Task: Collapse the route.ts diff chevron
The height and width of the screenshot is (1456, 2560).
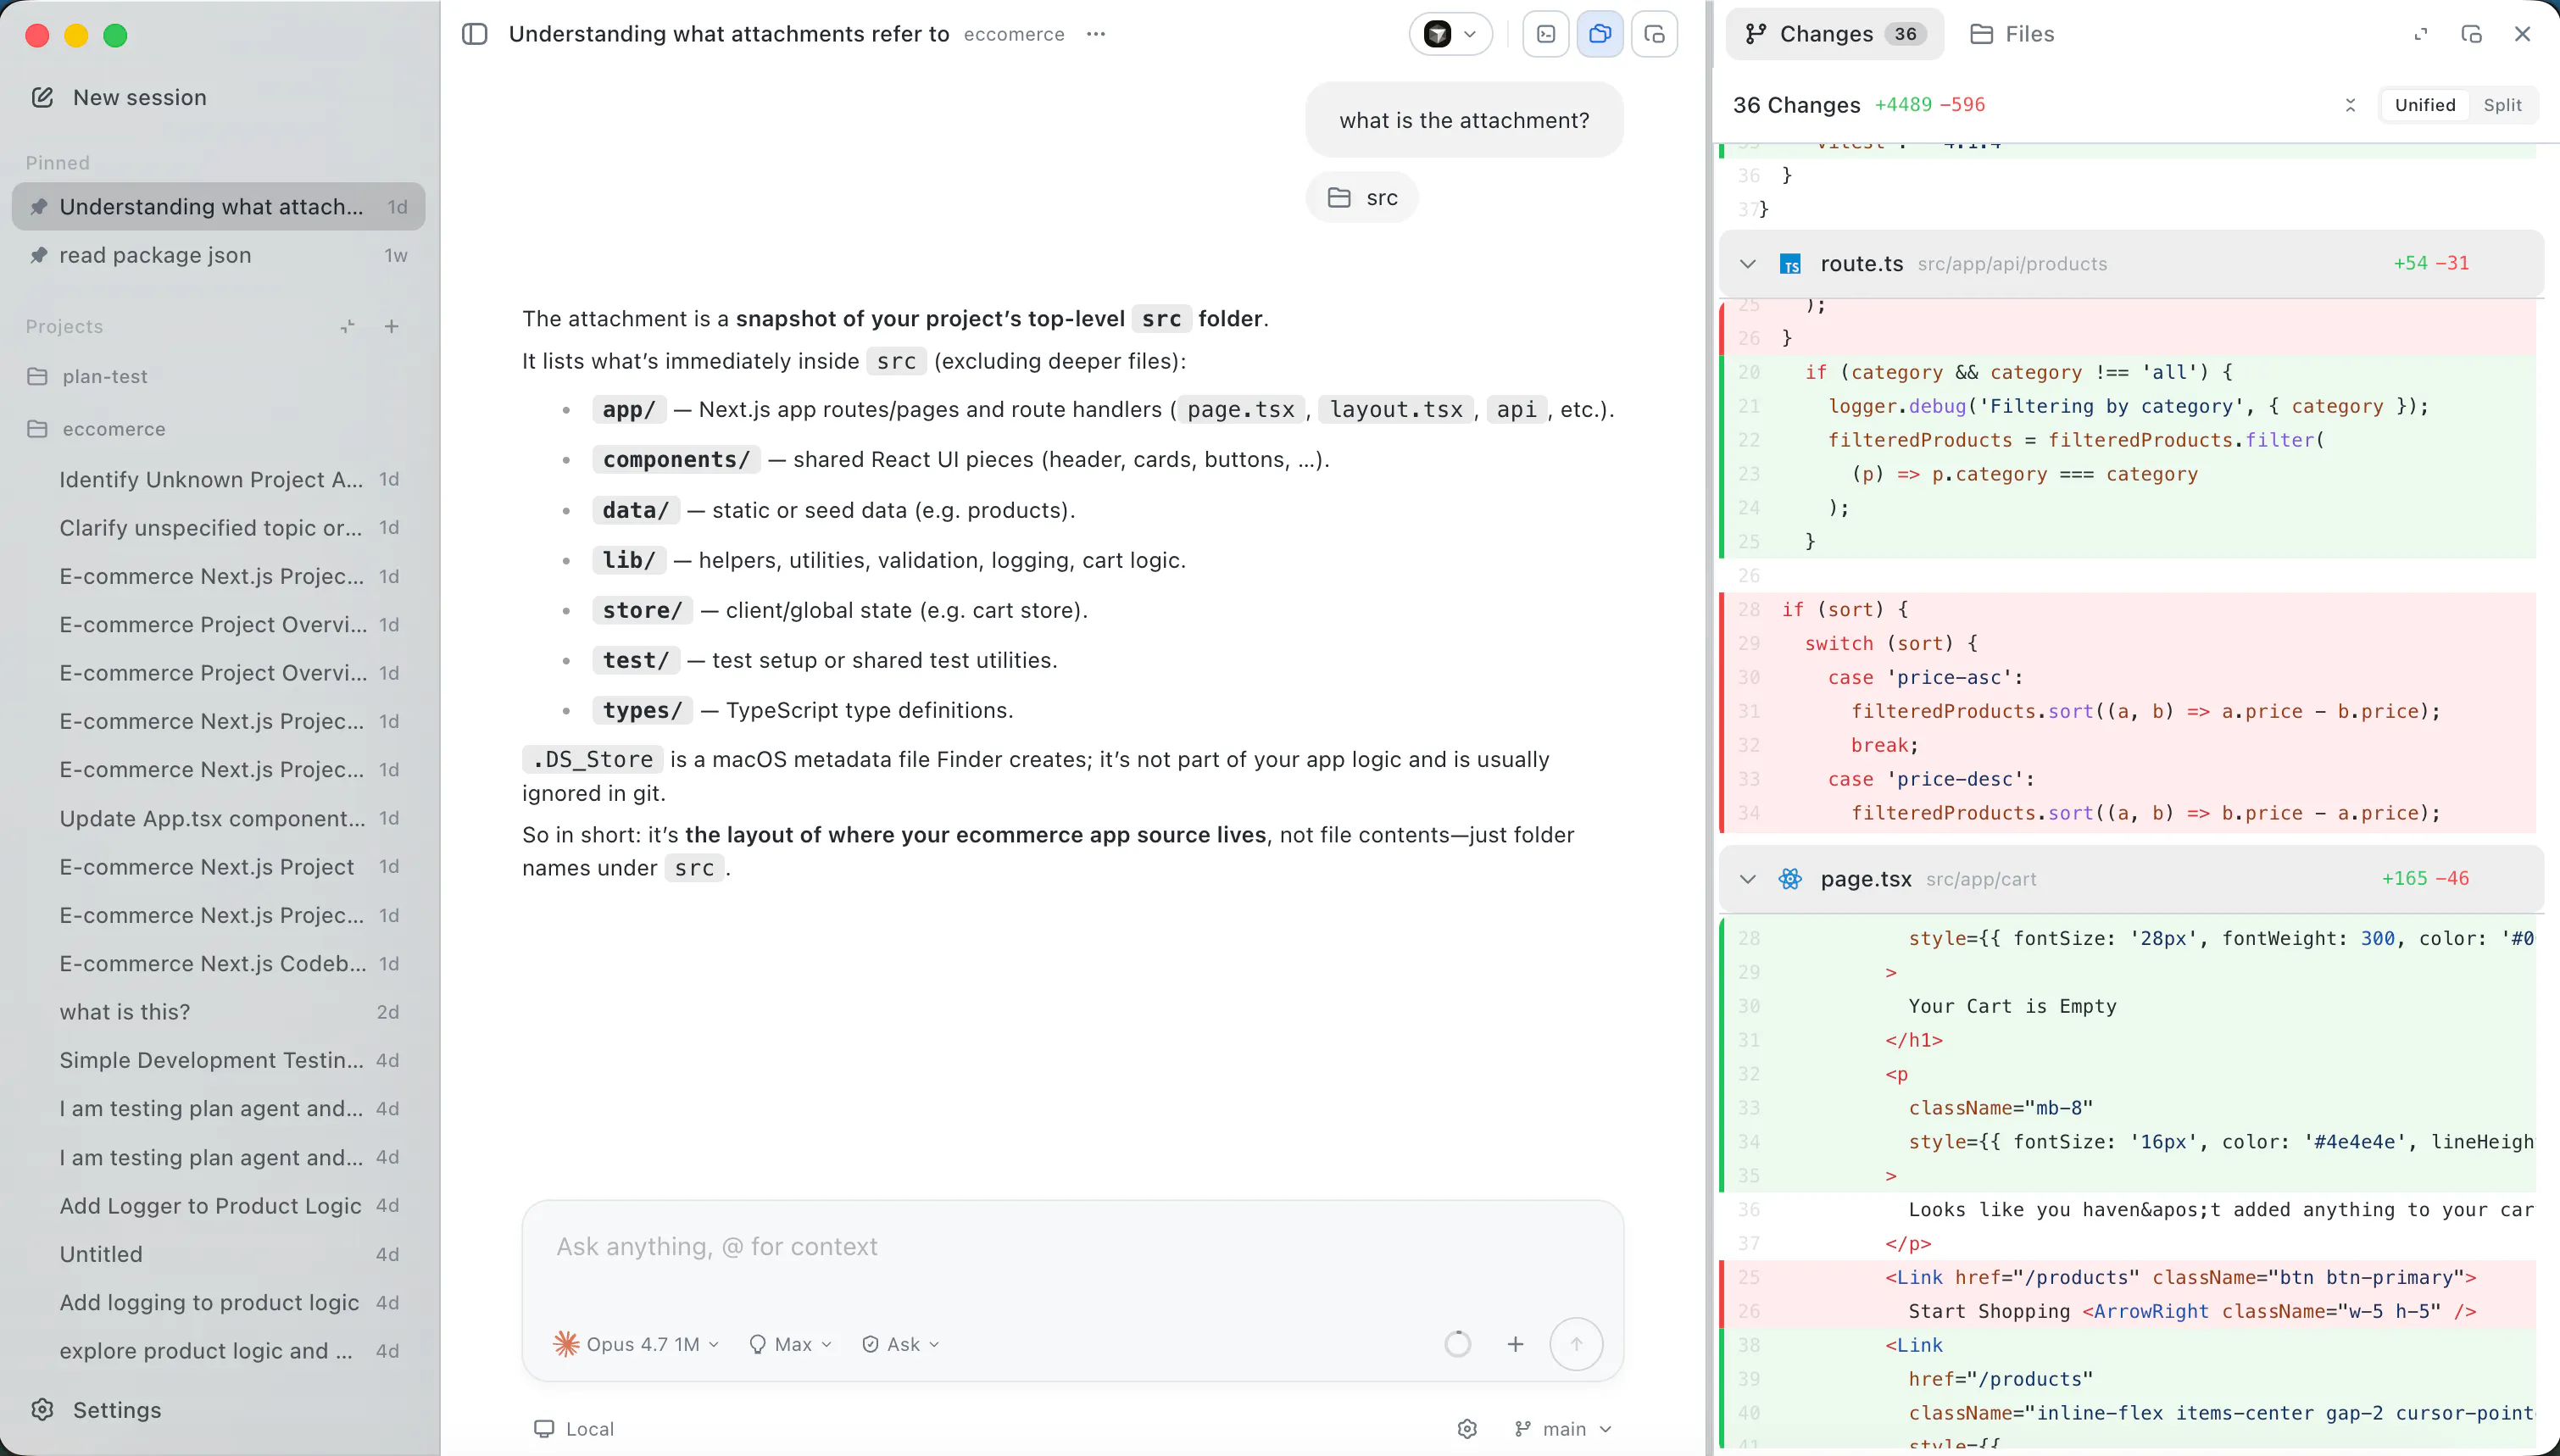Action: (1747, 264)
